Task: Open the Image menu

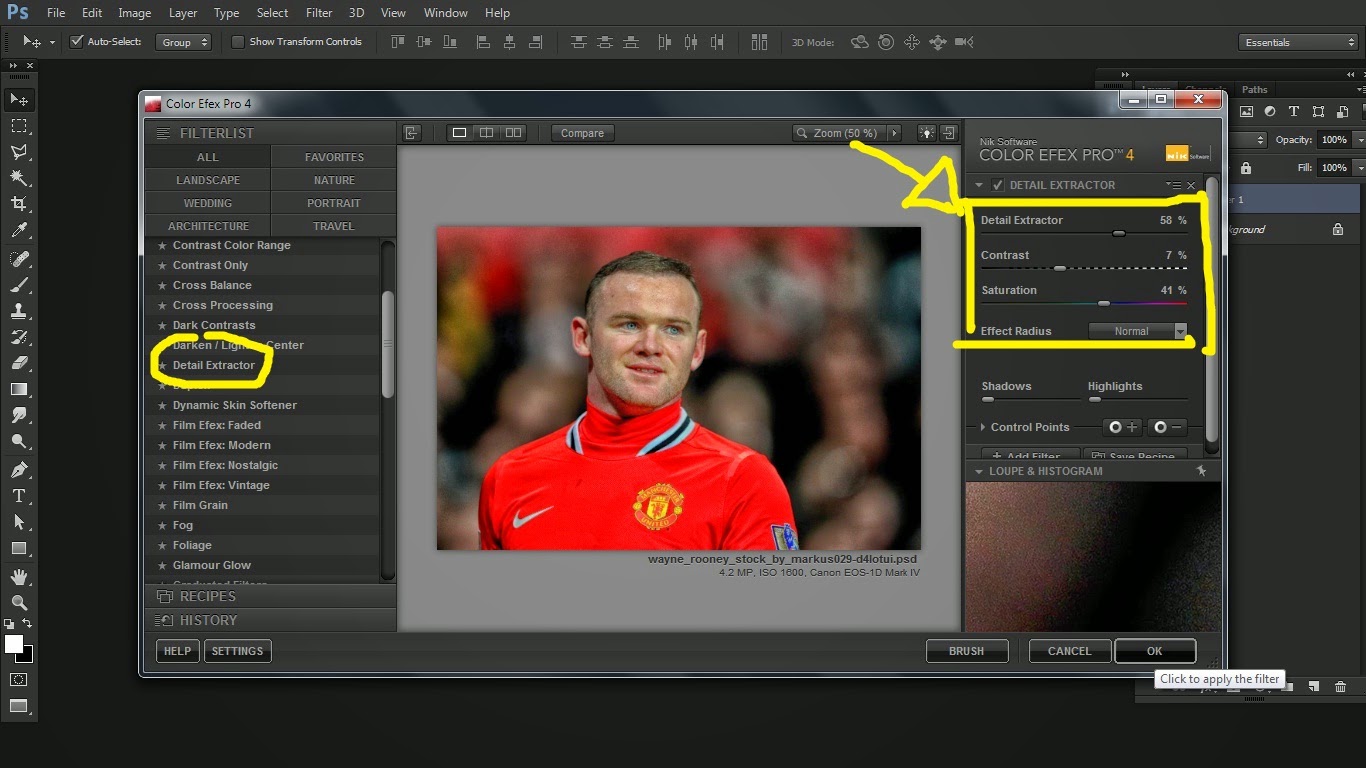Action: 135,13
